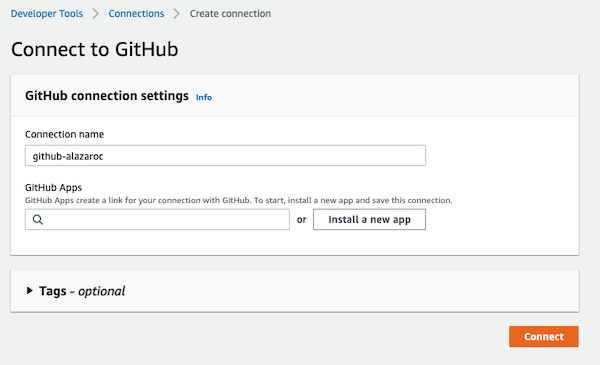
Task: Click the GitHub connection settings heading
Action: point(107,96)
